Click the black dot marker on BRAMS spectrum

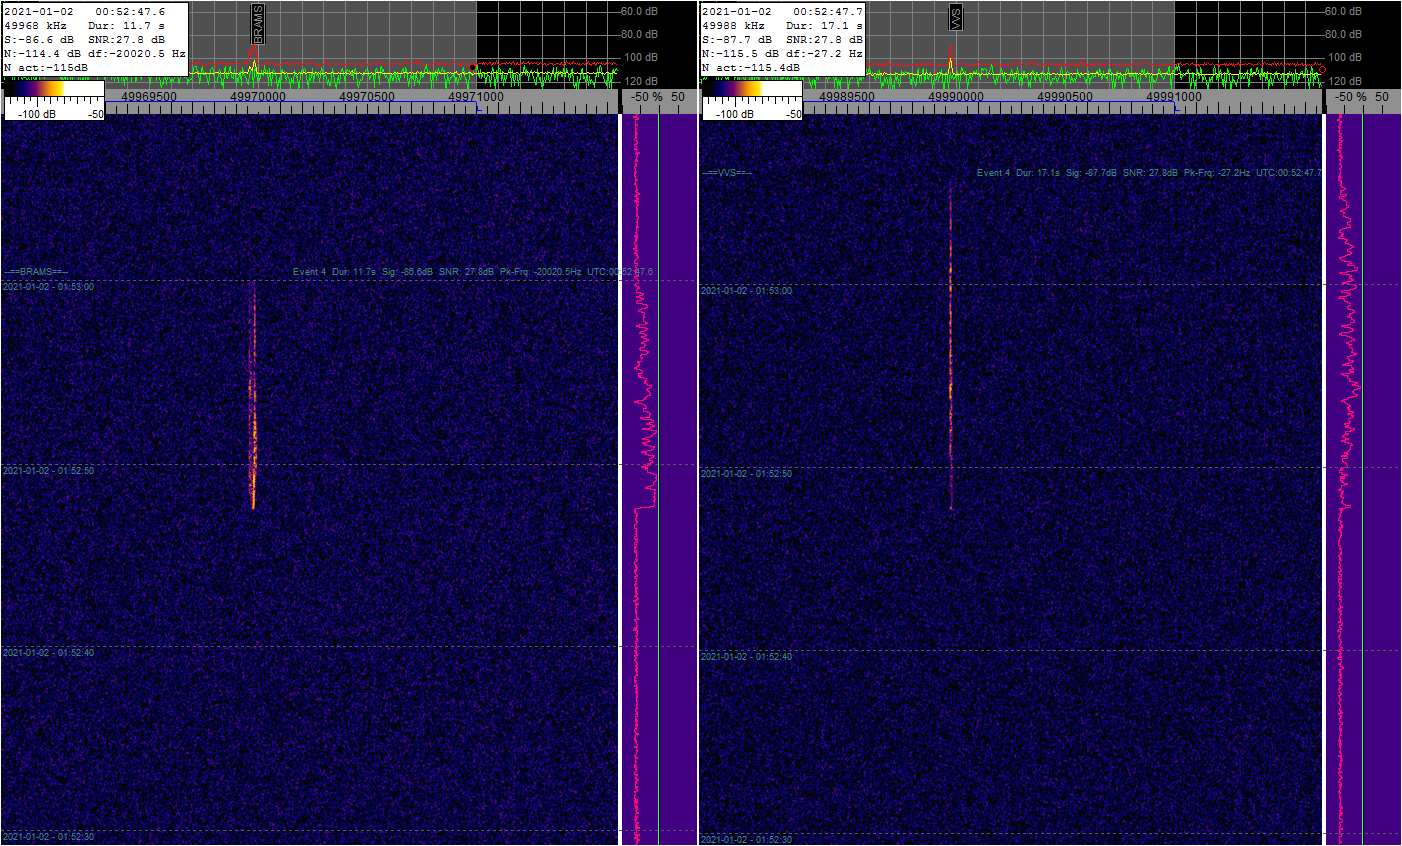click(473, 68)
